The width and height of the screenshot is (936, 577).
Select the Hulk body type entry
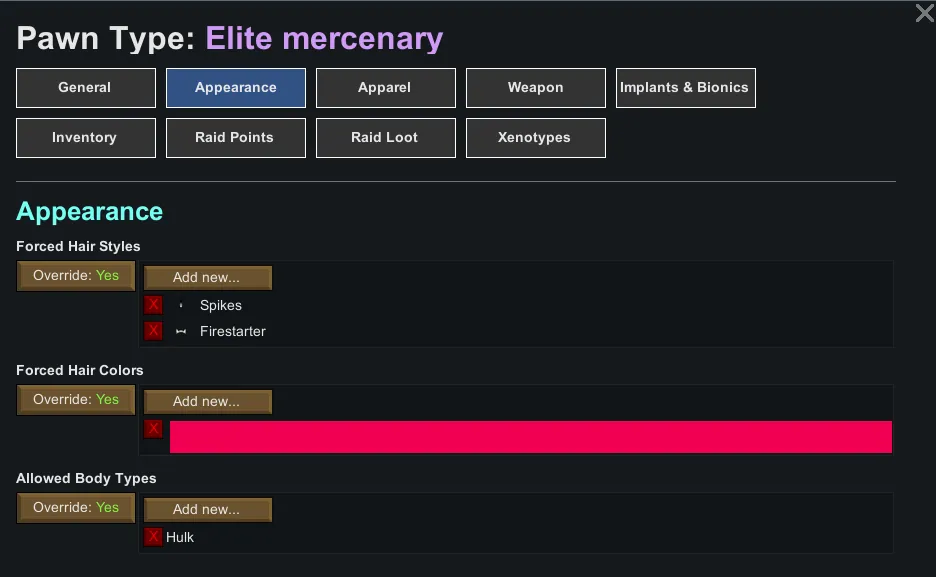[180, 537]
